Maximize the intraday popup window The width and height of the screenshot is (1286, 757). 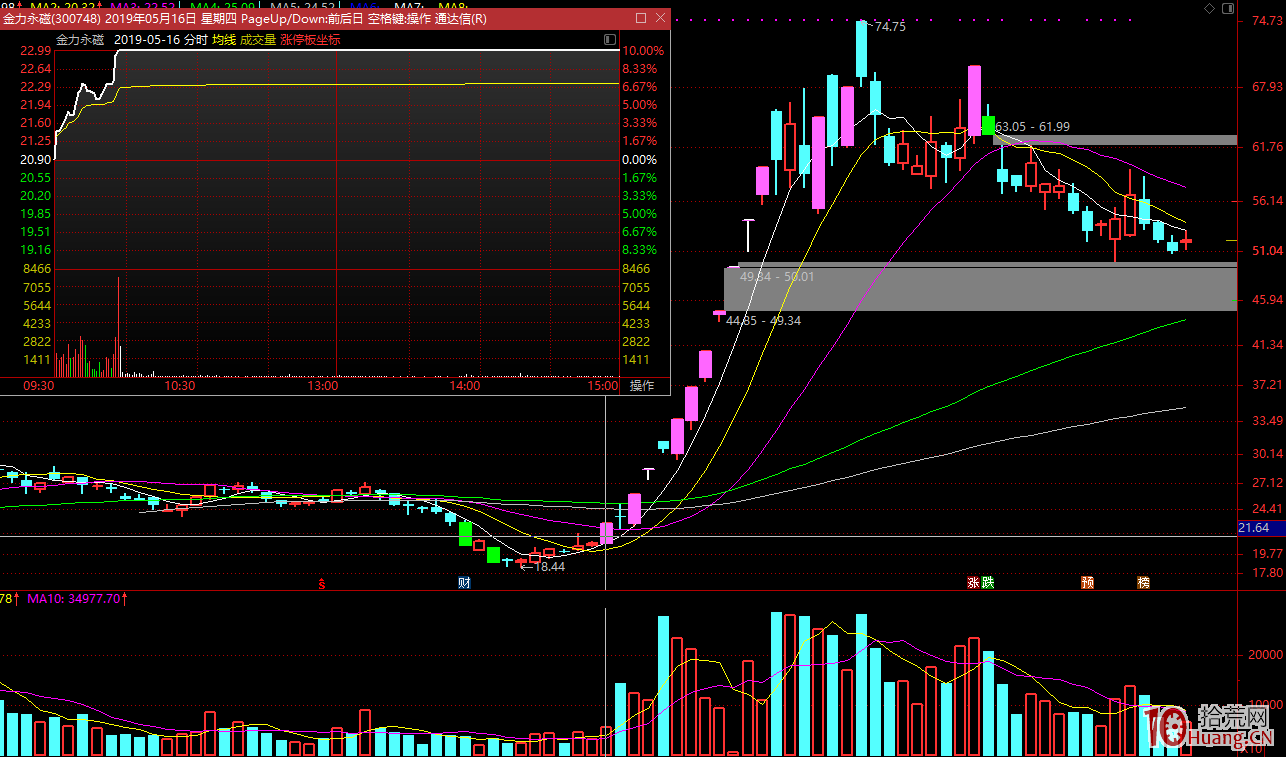click(x=641, y=19)
